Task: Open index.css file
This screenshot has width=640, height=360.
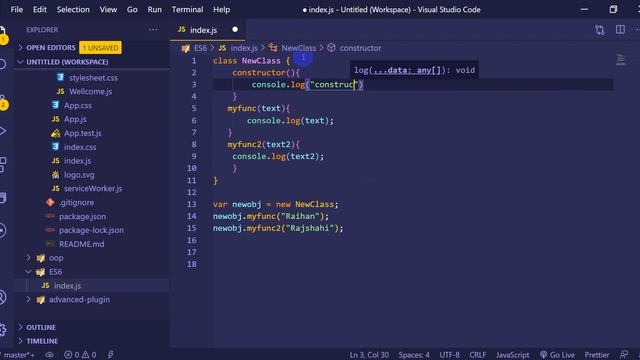Action: (80, 147)
